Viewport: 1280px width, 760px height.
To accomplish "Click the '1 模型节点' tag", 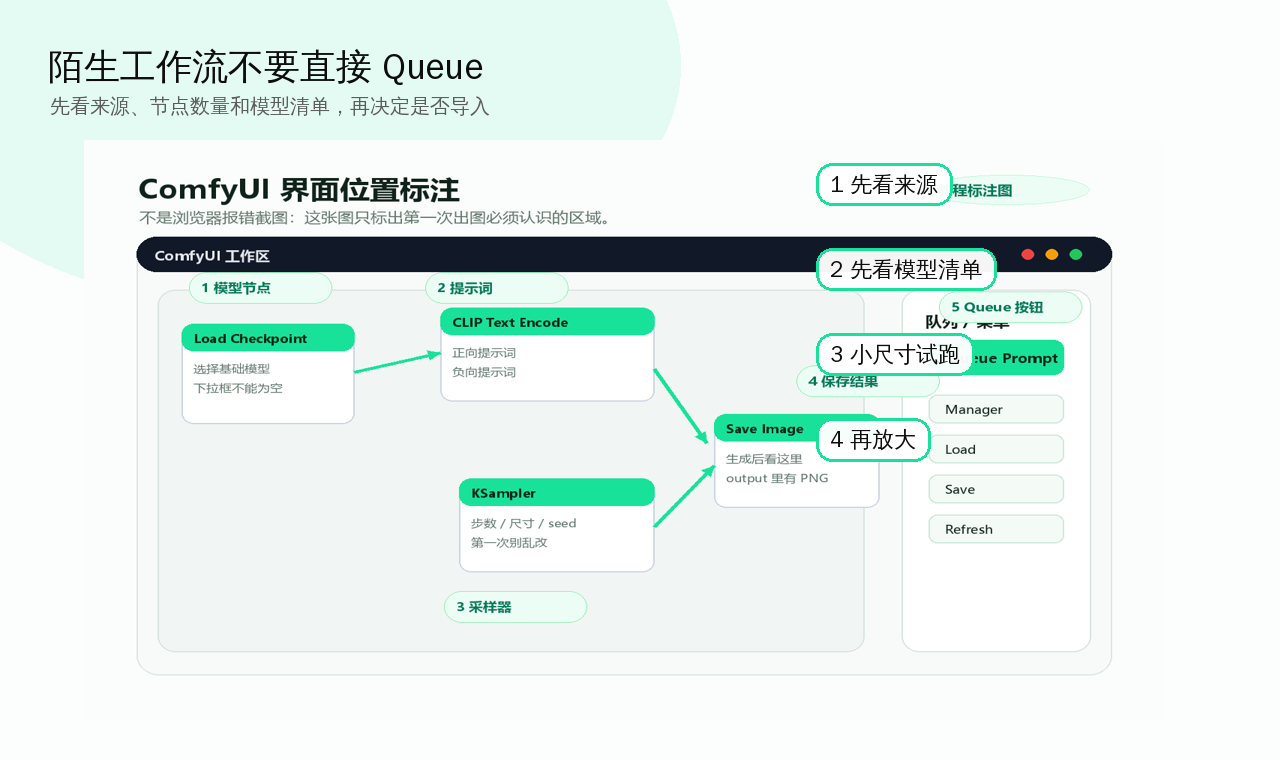I will click(260, 288).
